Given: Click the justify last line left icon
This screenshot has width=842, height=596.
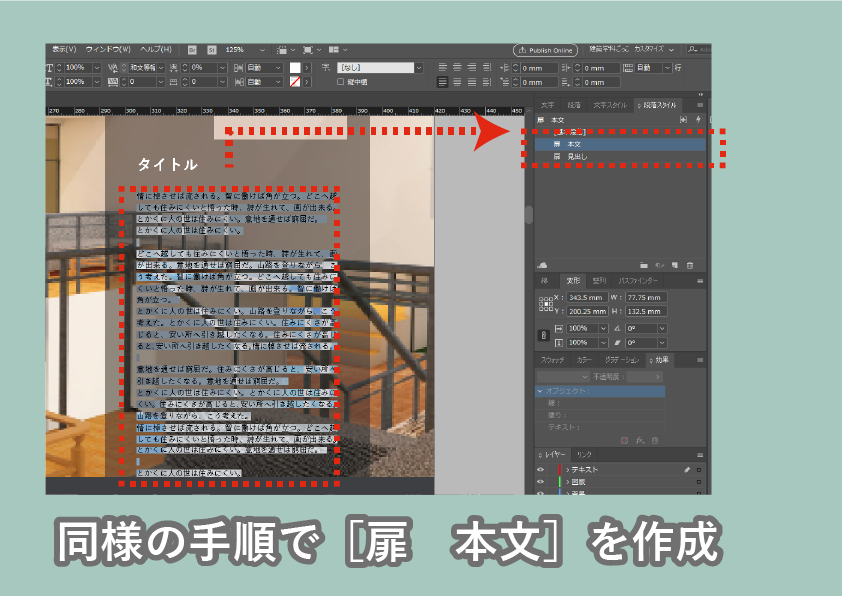Looking at the screenshot, I should 442,82.
